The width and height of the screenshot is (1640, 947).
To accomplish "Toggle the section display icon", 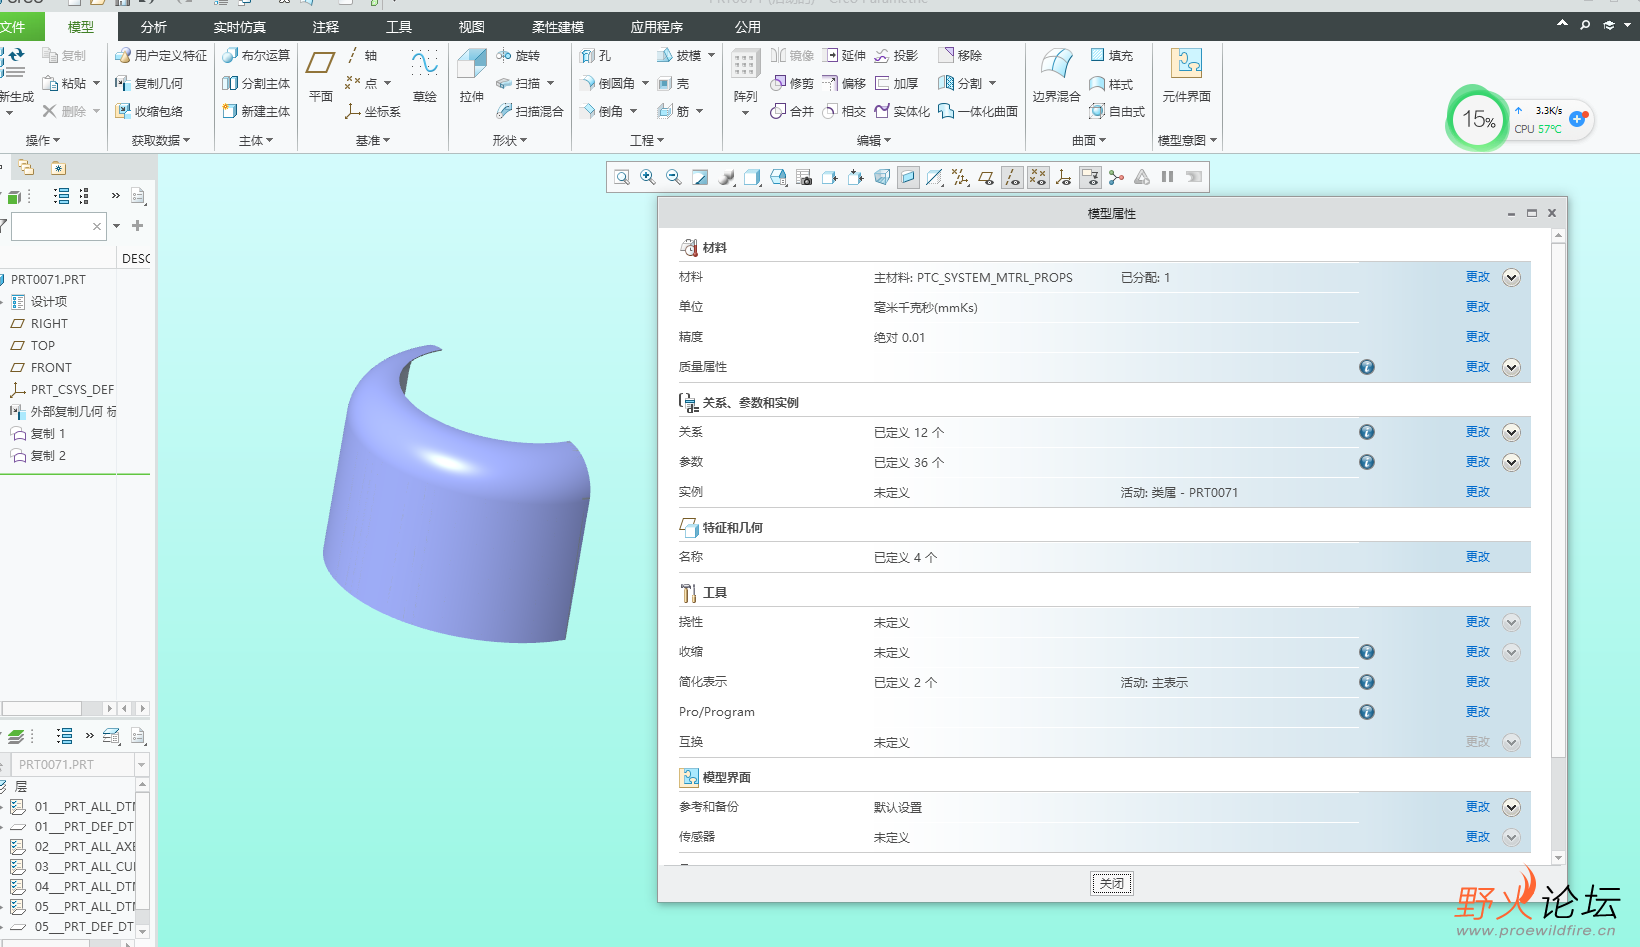I will click(x=908, y=177).
